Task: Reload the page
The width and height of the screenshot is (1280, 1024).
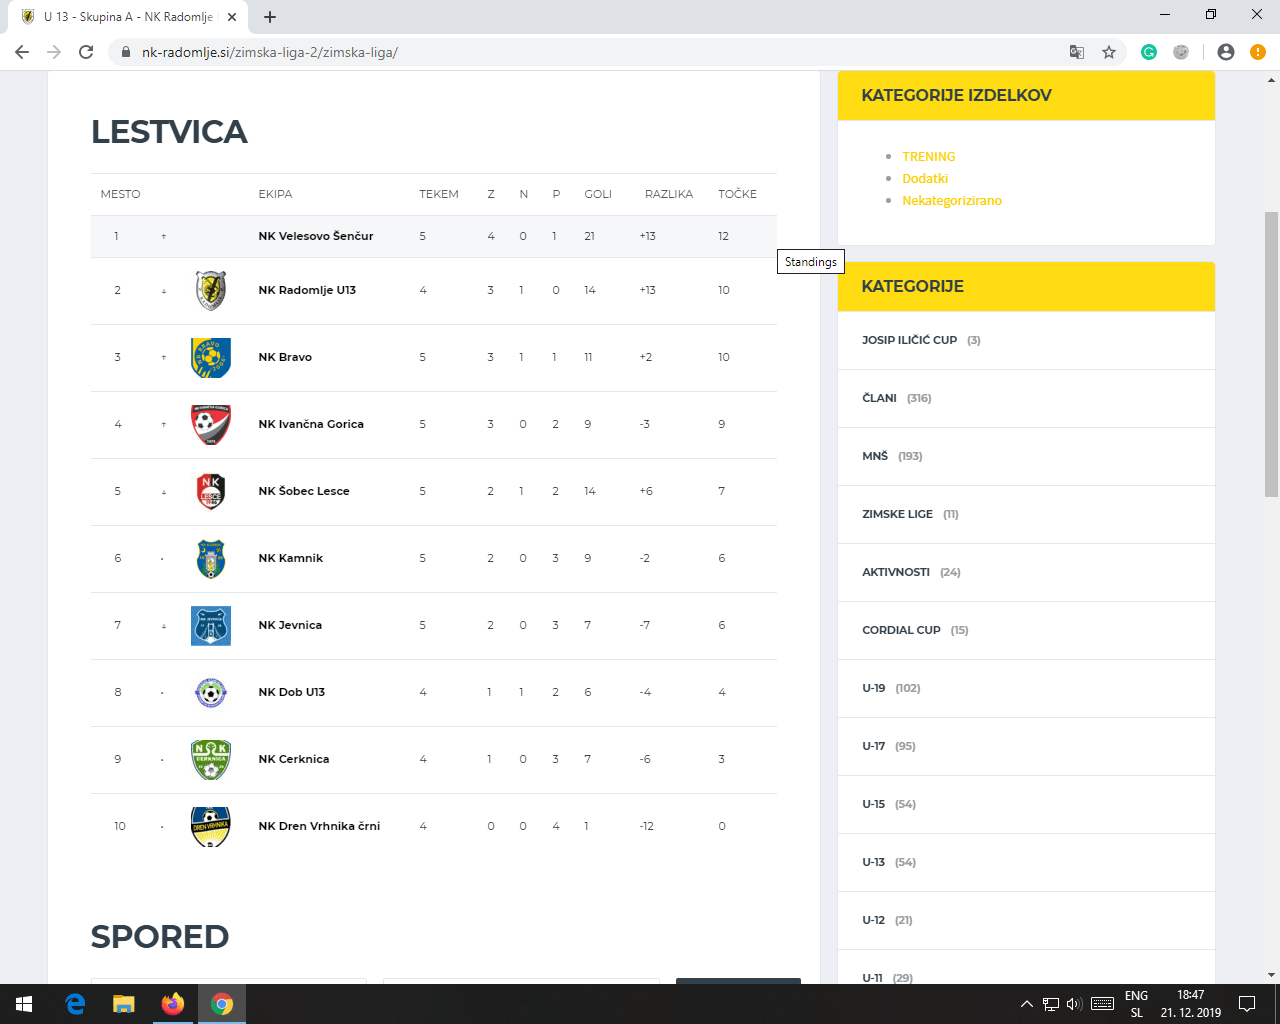Action: coord(86,52)
